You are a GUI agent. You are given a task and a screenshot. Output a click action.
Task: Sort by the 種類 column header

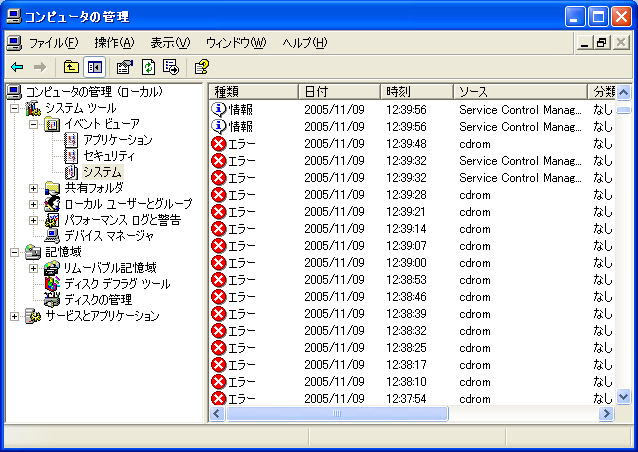click(x=254, y=92)
